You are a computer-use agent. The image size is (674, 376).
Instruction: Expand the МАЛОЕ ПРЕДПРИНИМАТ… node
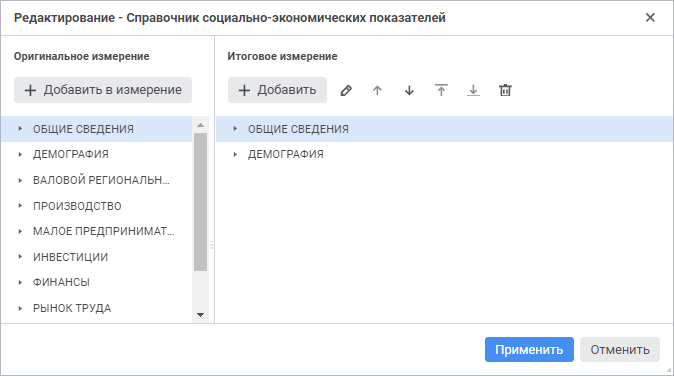point(20,231)
